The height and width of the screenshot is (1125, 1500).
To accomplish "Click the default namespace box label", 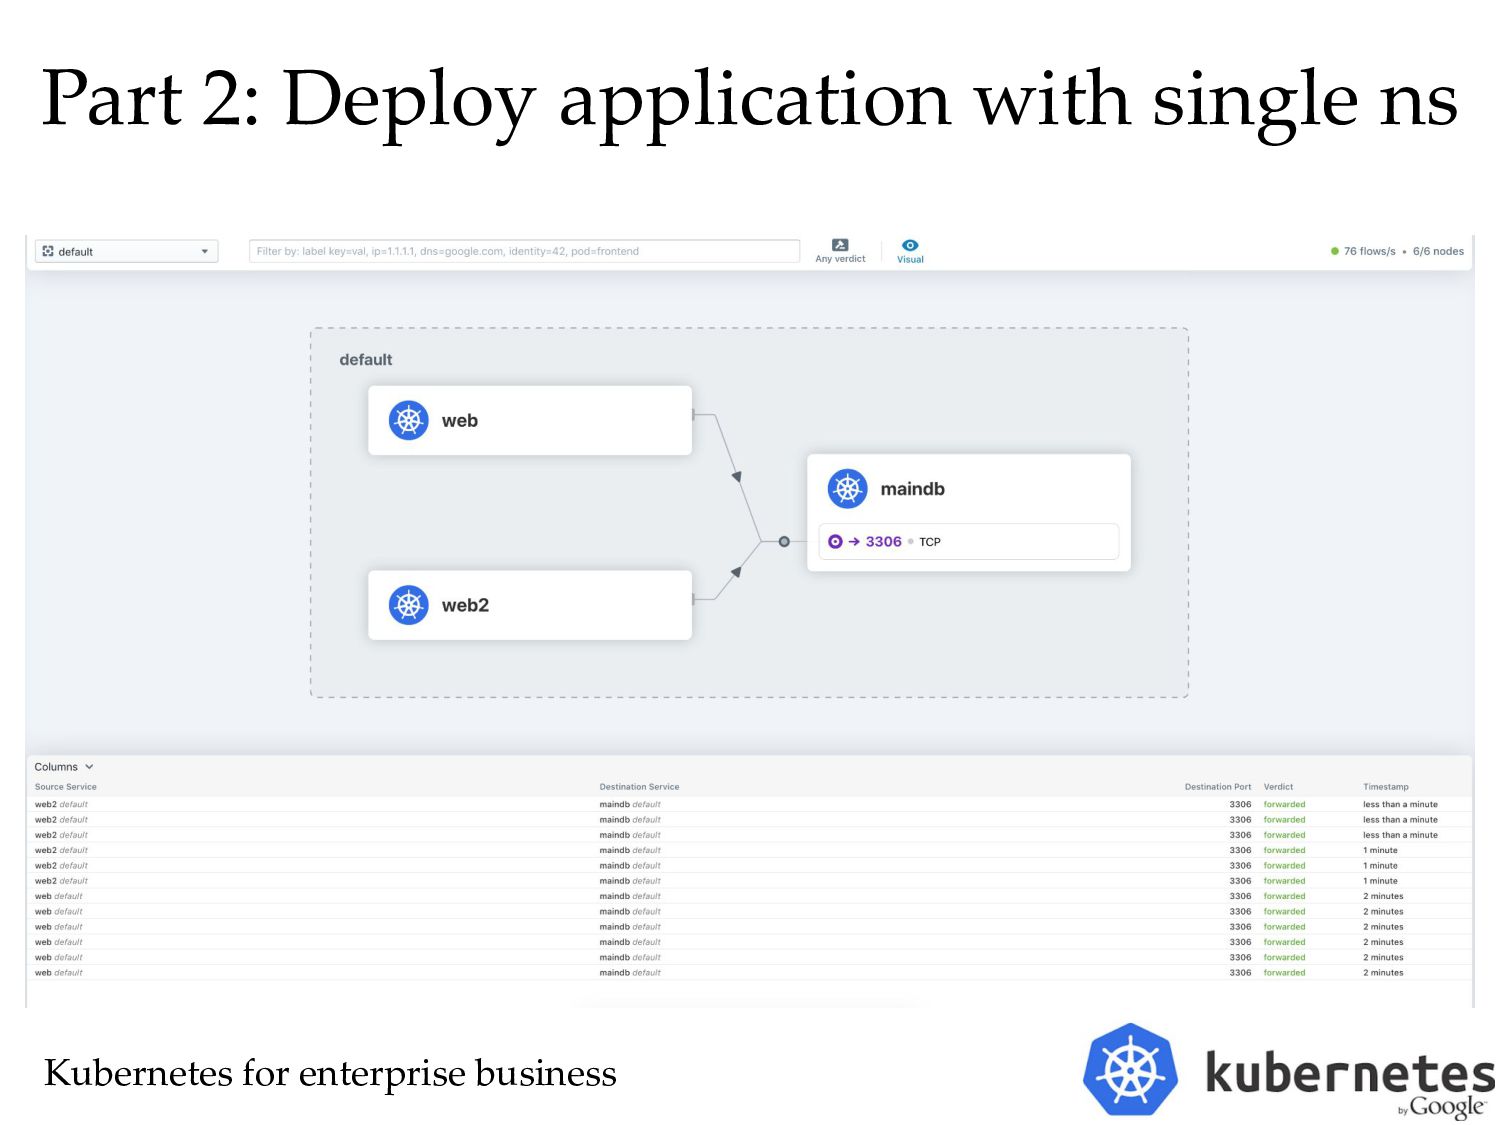I will coord(365,360).
